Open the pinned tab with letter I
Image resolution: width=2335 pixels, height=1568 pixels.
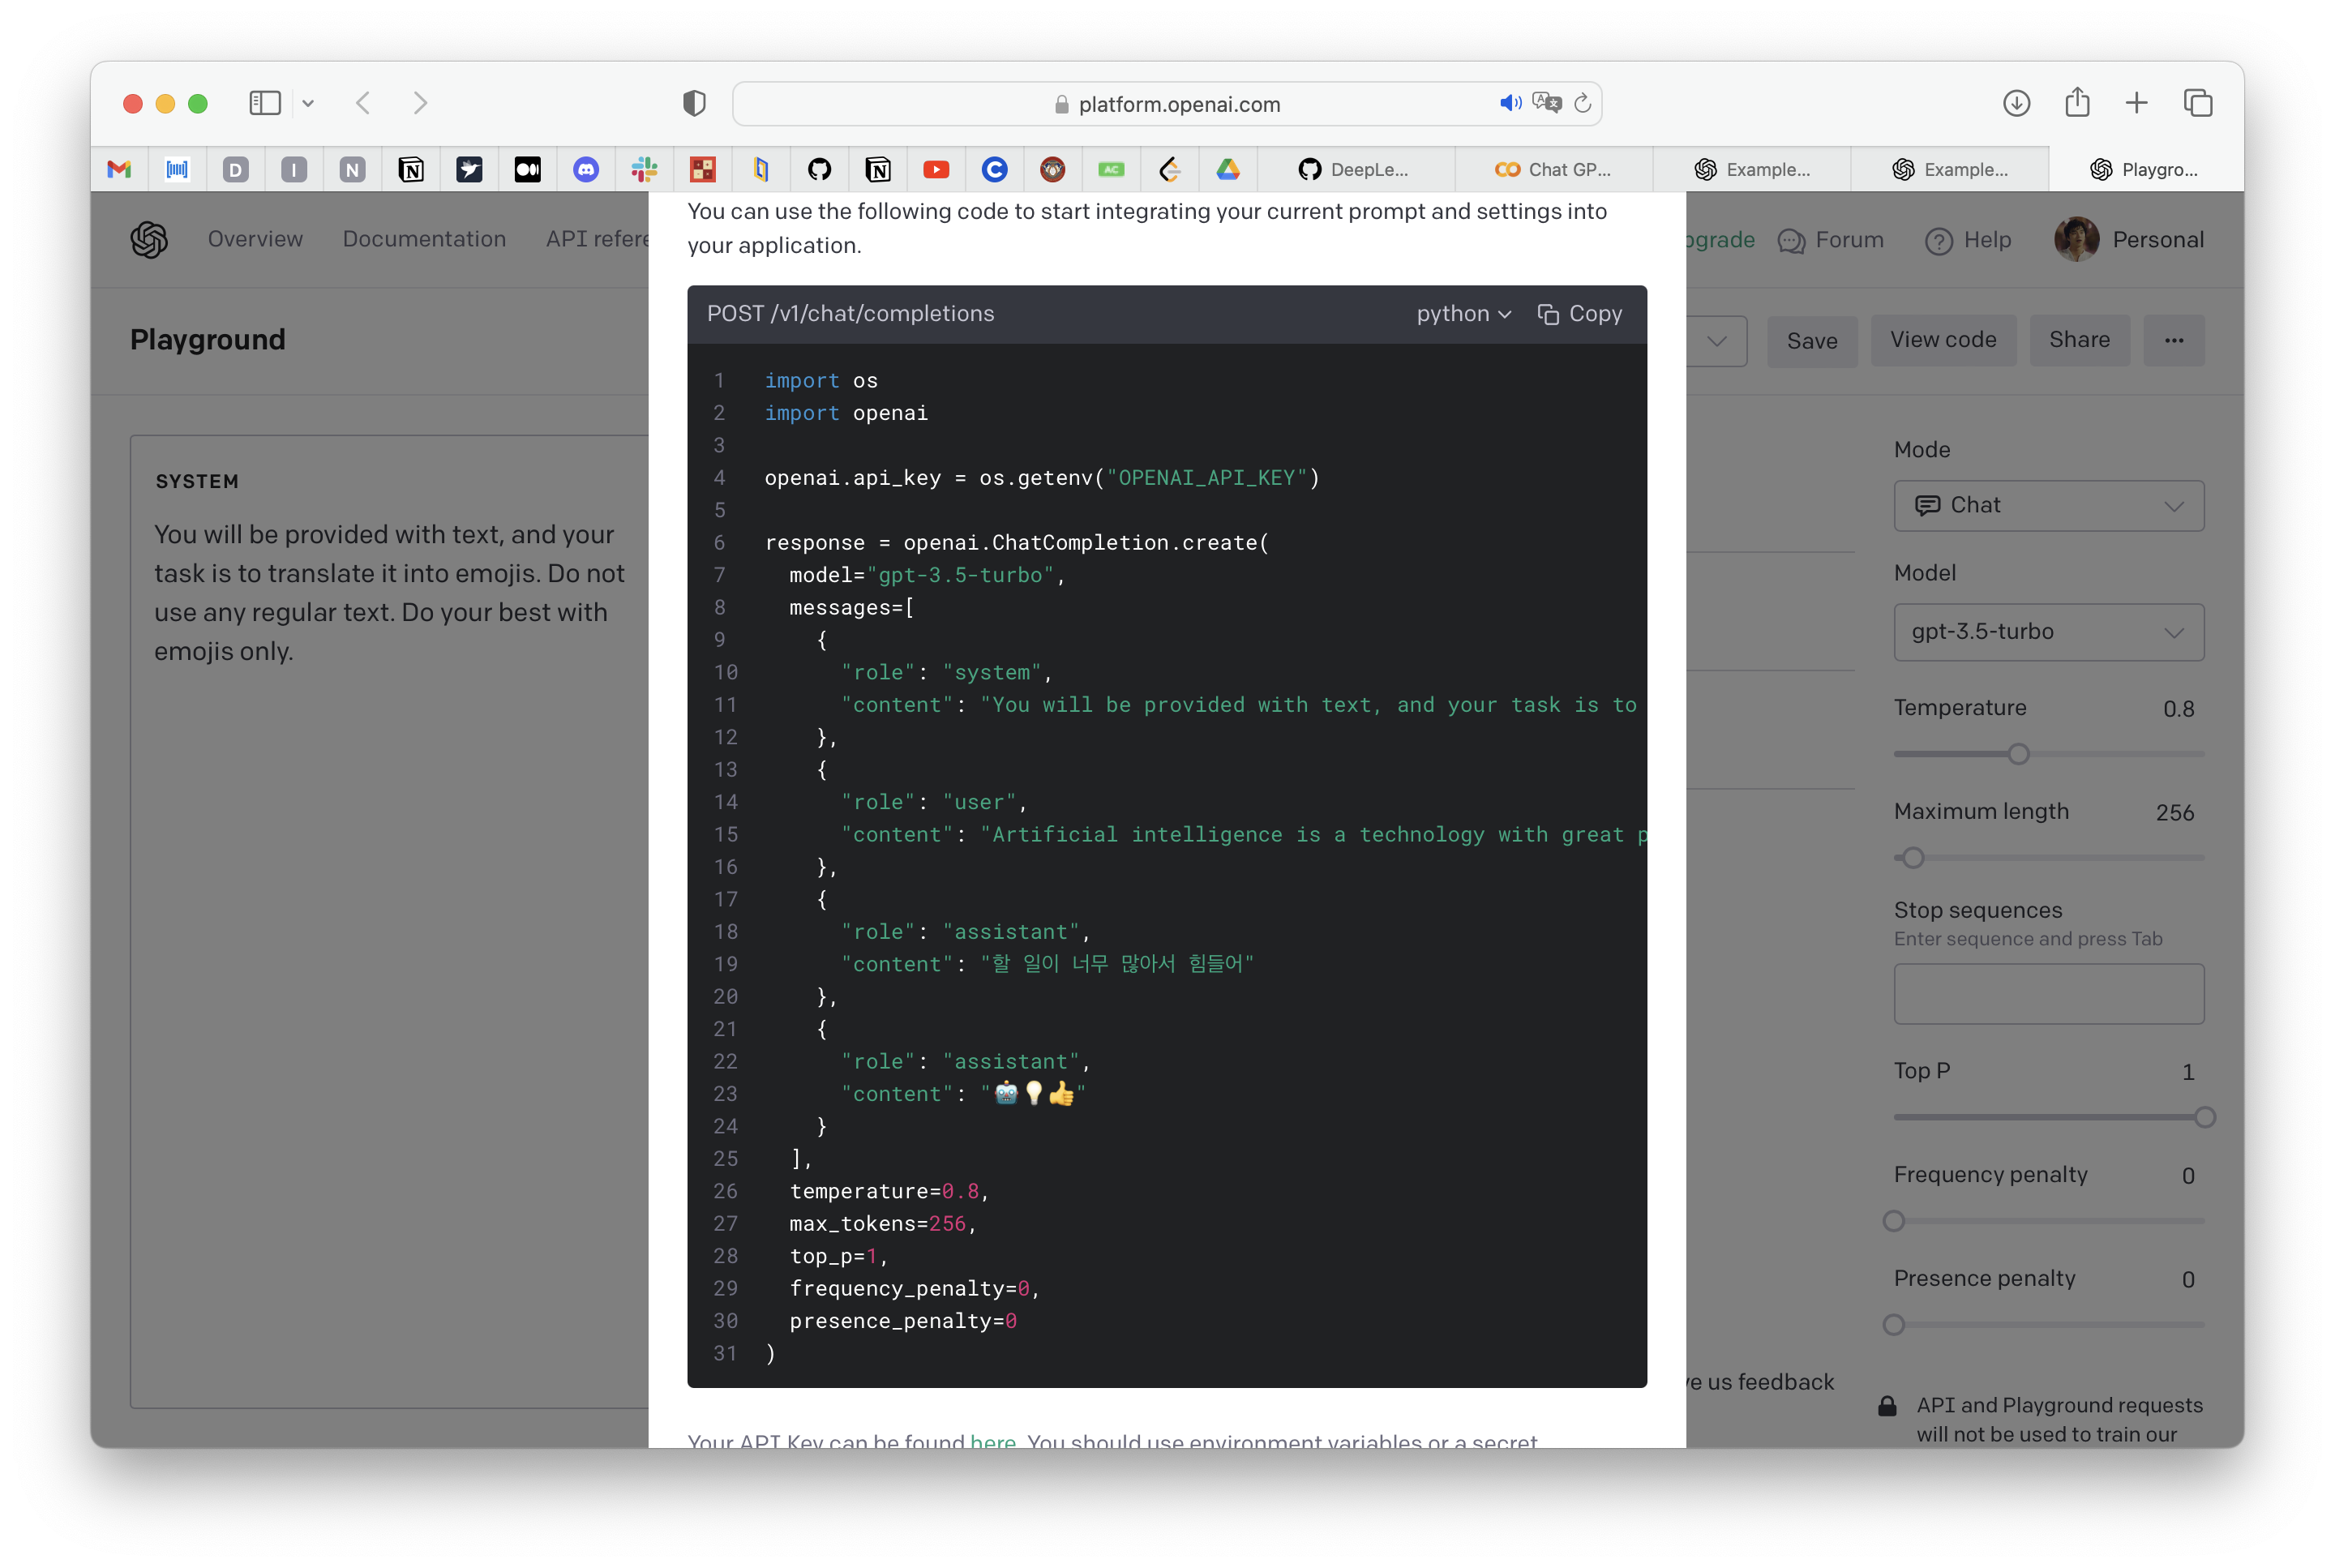(294, 169)
